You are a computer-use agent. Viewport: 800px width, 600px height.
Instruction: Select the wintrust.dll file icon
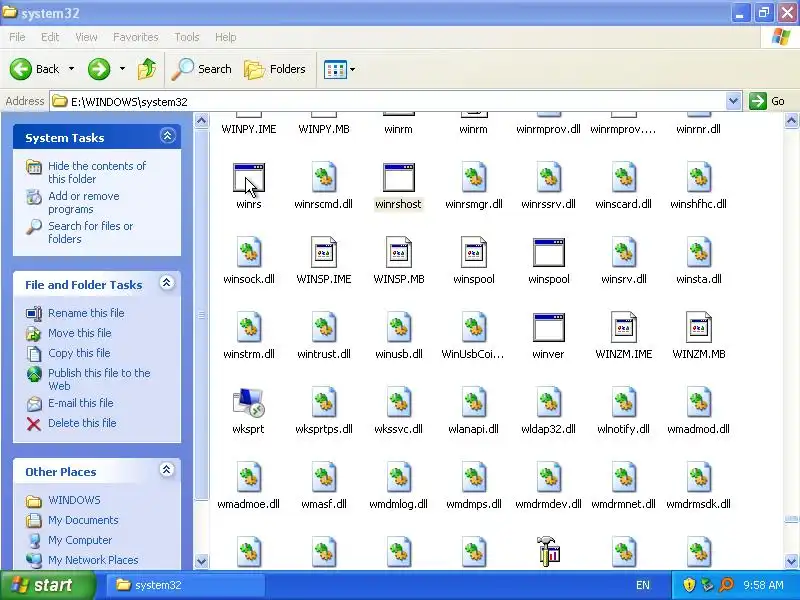[324, 327]
